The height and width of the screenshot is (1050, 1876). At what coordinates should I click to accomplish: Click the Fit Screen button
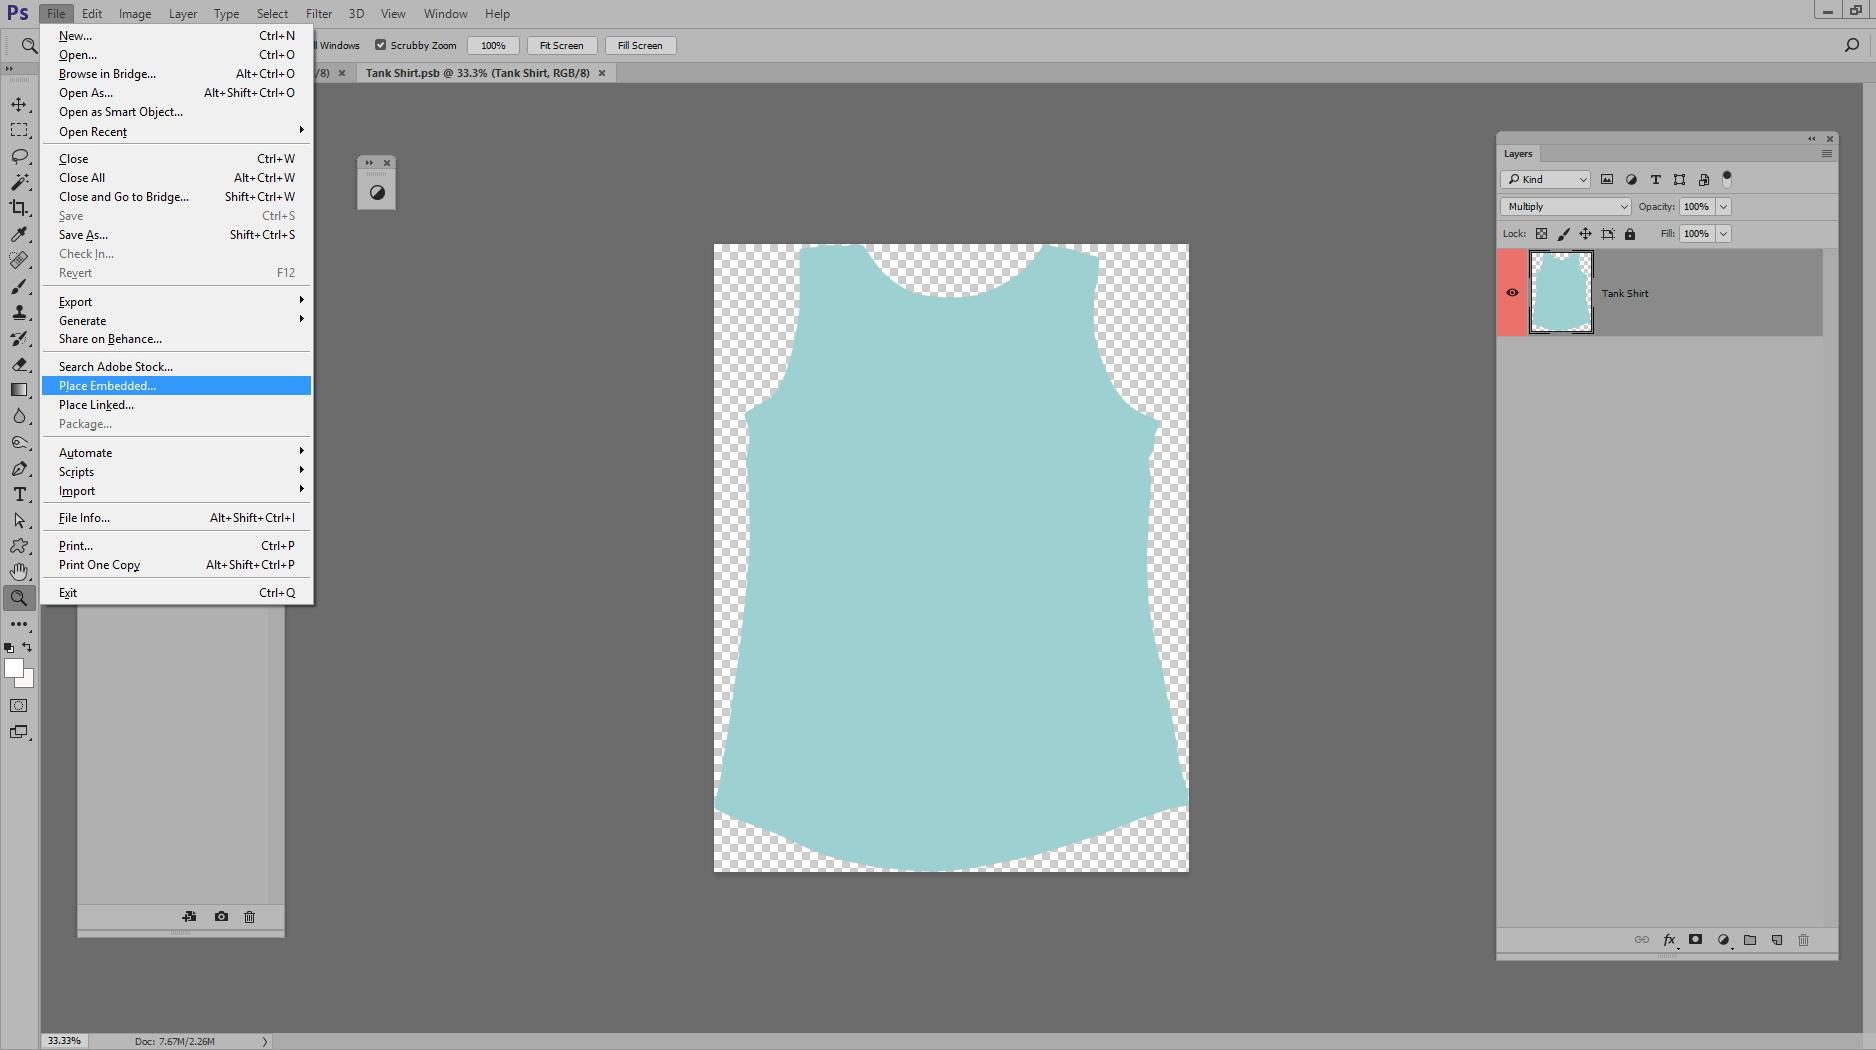(x=562, y=45)
